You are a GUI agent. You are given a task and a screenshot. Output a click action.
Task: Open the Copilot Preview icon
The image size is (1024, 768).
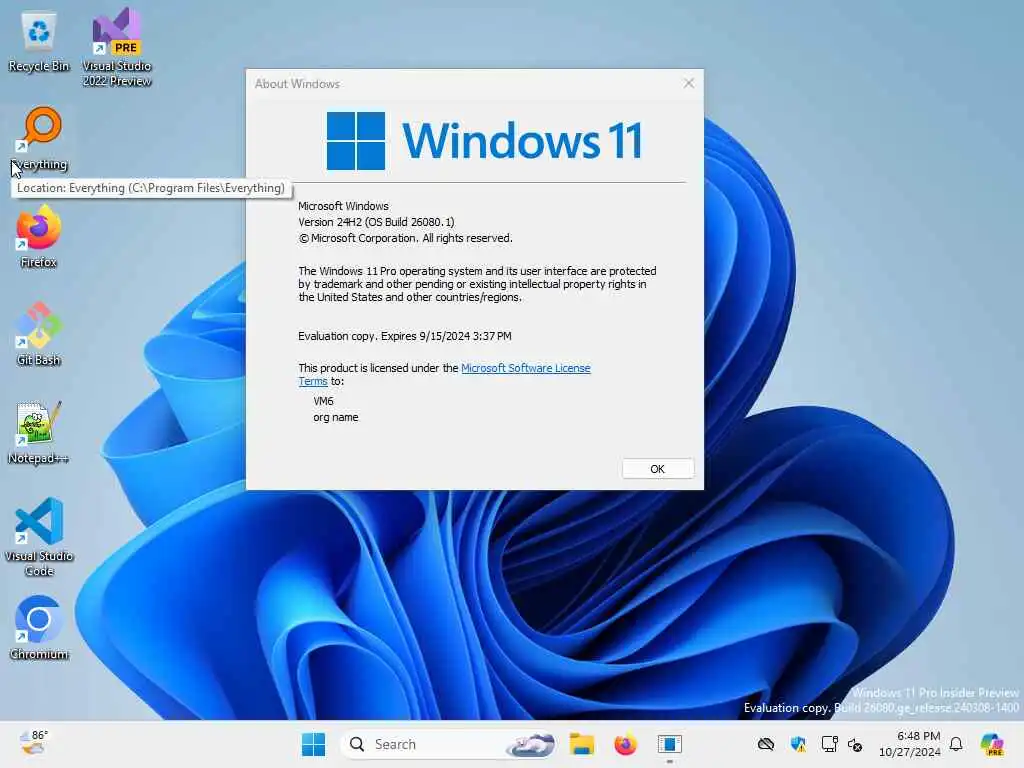click(x=991, y=744)
